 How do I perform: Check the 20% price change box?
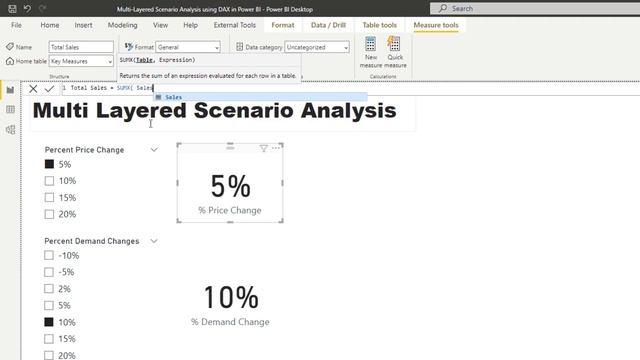pyautogui.click(x=49, y=214)
